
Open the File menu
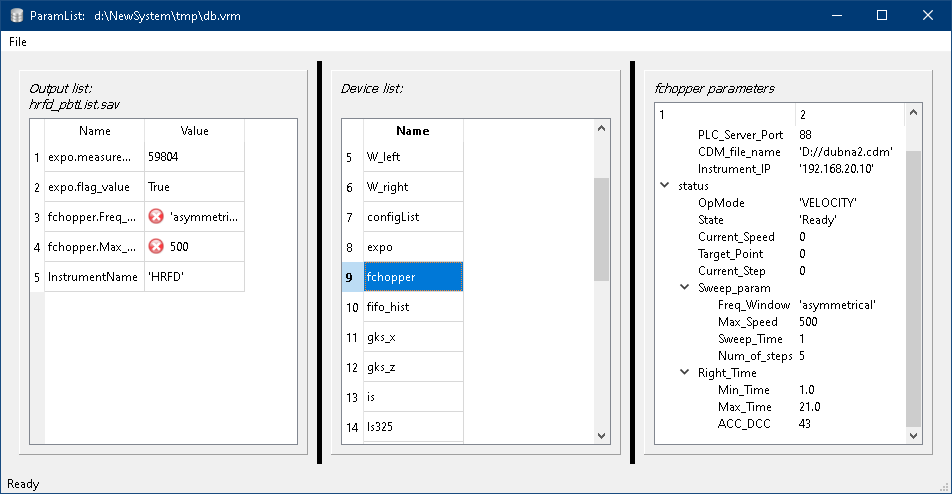tap(18, 42)
